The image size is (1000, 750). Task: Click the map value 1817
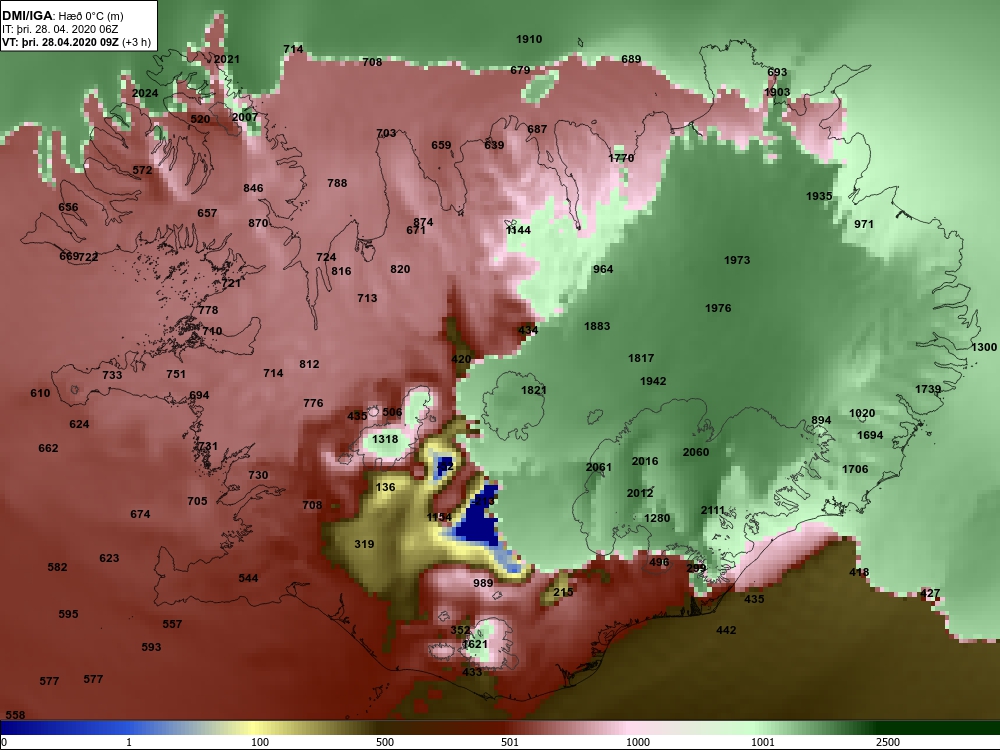click(641, 358)
